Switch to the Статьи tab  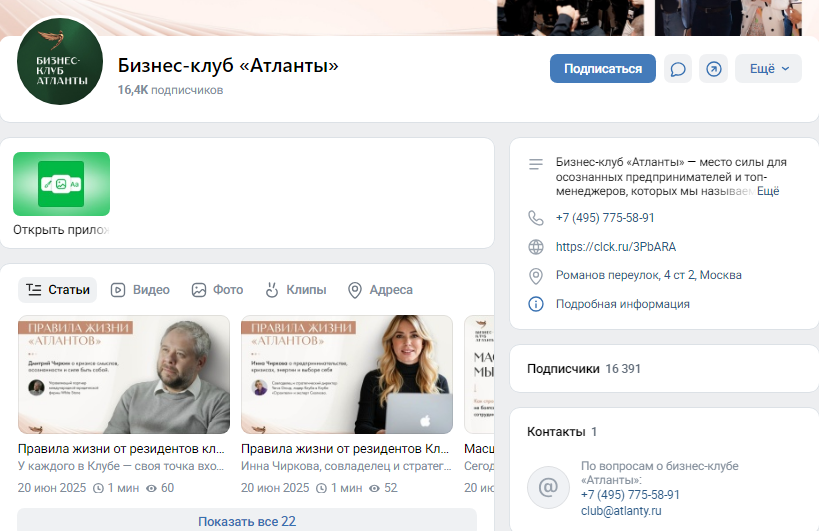[x=57, y=290]
